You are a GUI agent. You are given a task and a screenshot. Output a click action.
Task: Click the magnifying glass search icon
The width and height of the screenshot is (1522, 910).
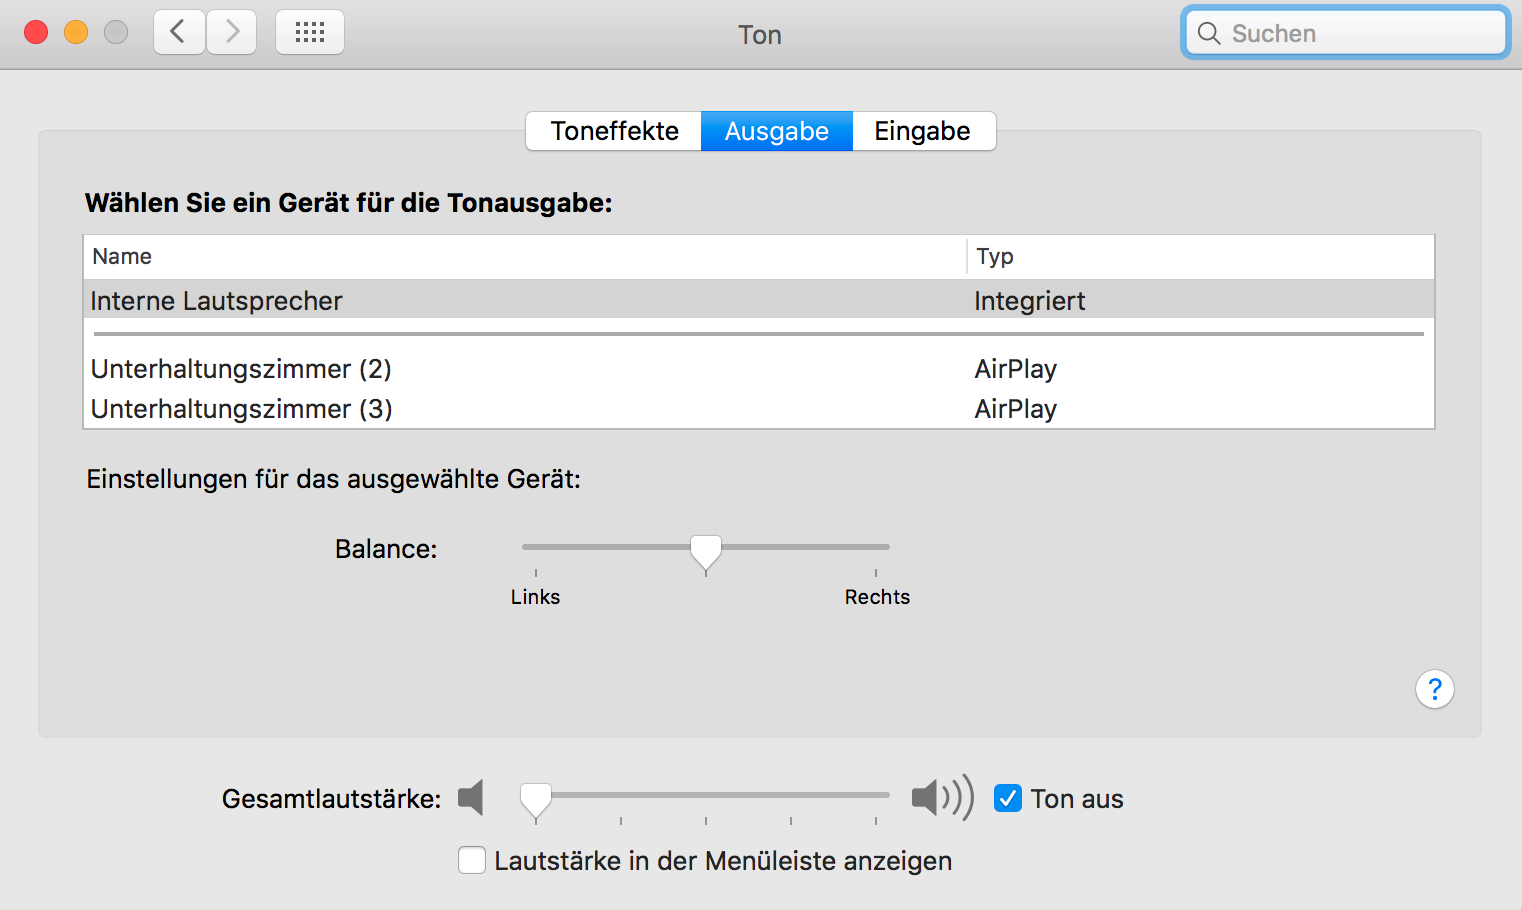click(1209, 33)
